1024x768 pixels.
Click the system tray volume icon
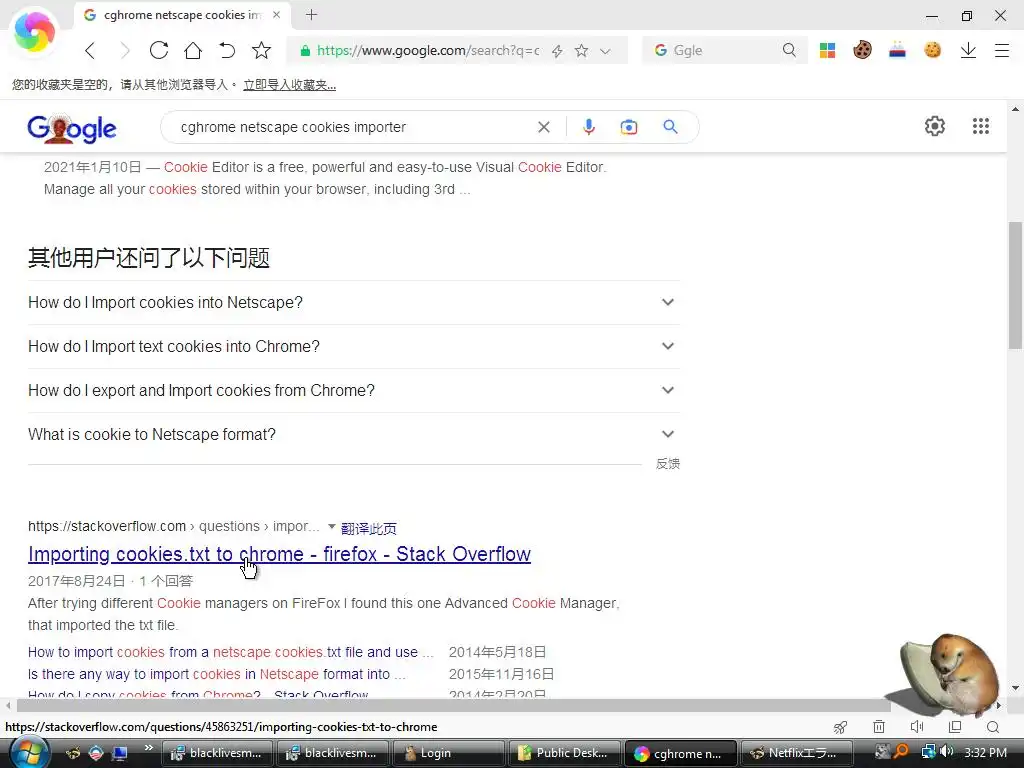point(947,752)
